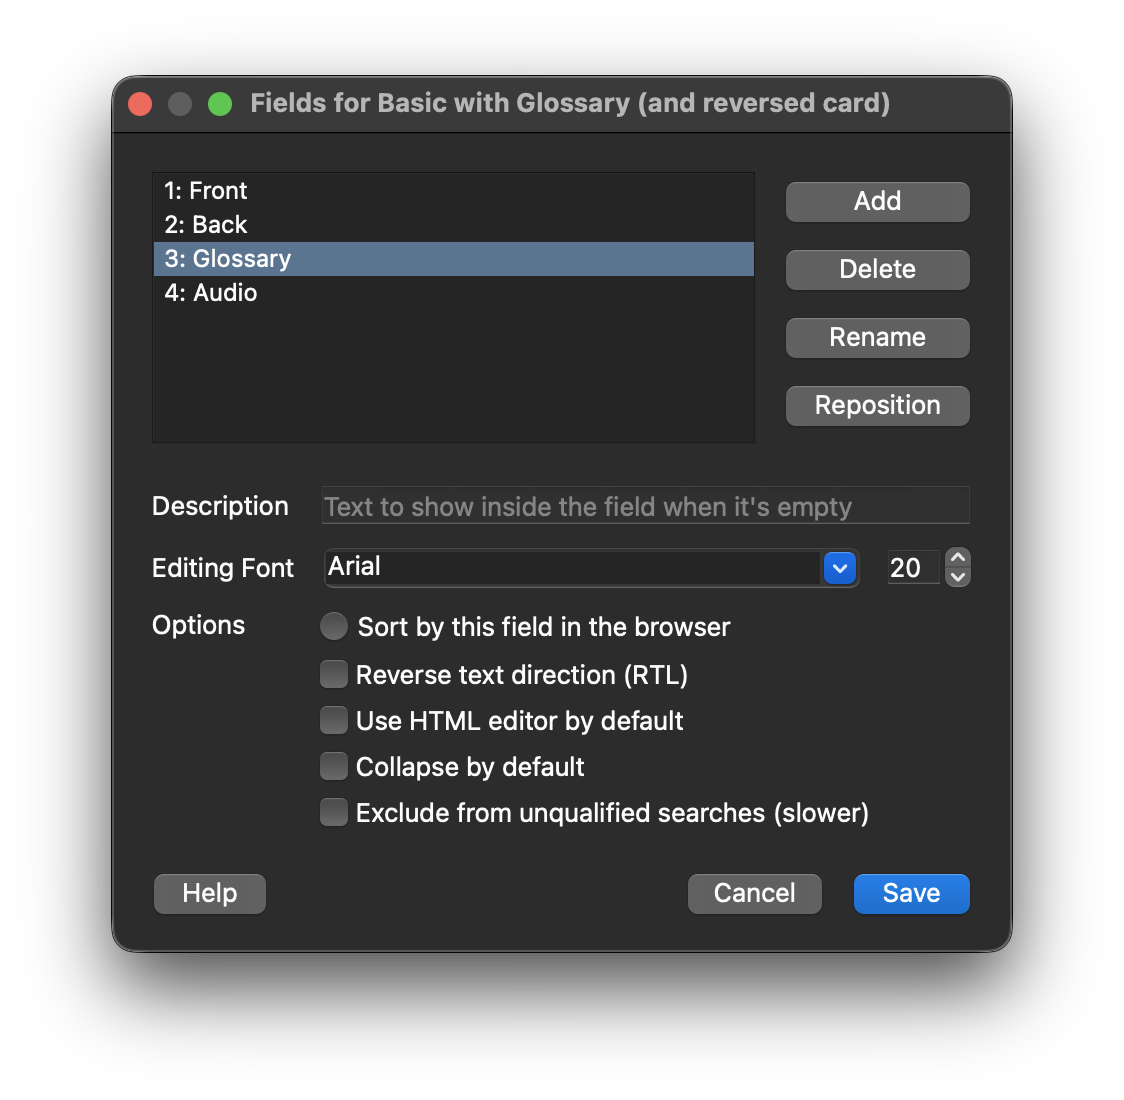Screen dimensions: 1124x1100
Task: Select the Front field in list
Action: coord(206,191)
